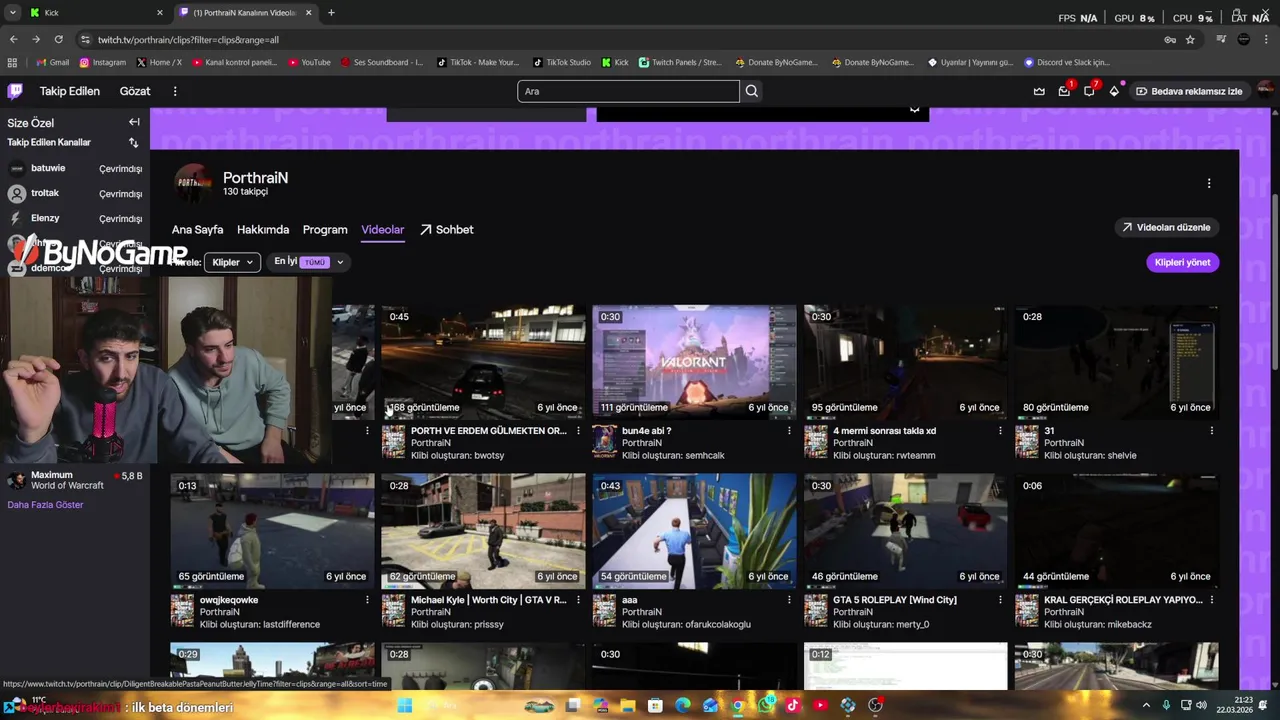This screenshot has height=720, width=1280.
Task: Click the 'Ara' search field
Action: pyautogui.click(x=628, y=91)
